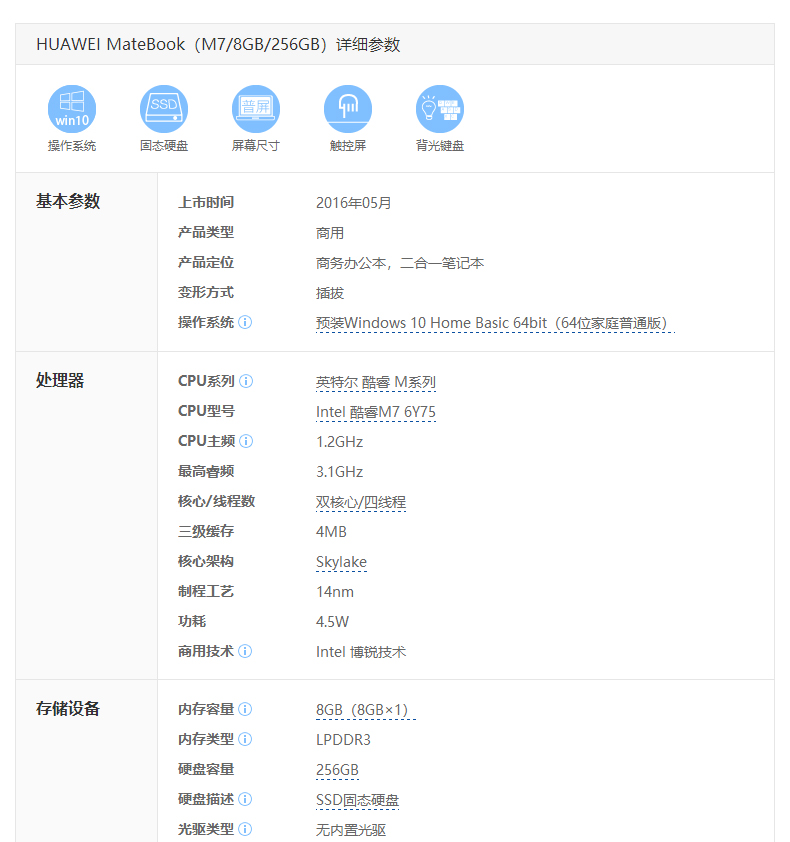Click the 4.5W power value
The image size is (790, 842).
coord(332,622)
